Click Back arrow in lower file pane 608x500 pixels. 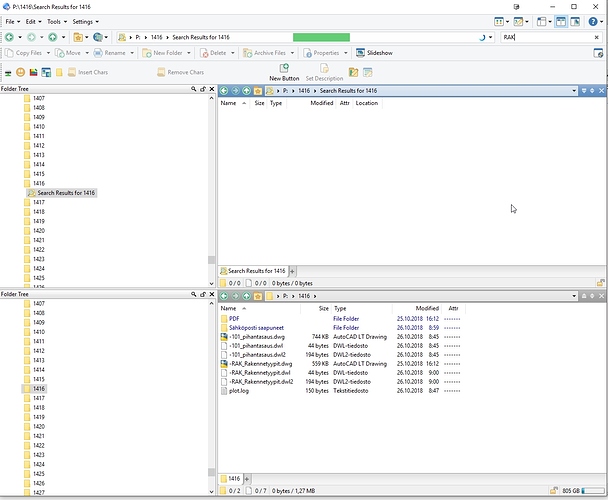[x=224, y=296]
